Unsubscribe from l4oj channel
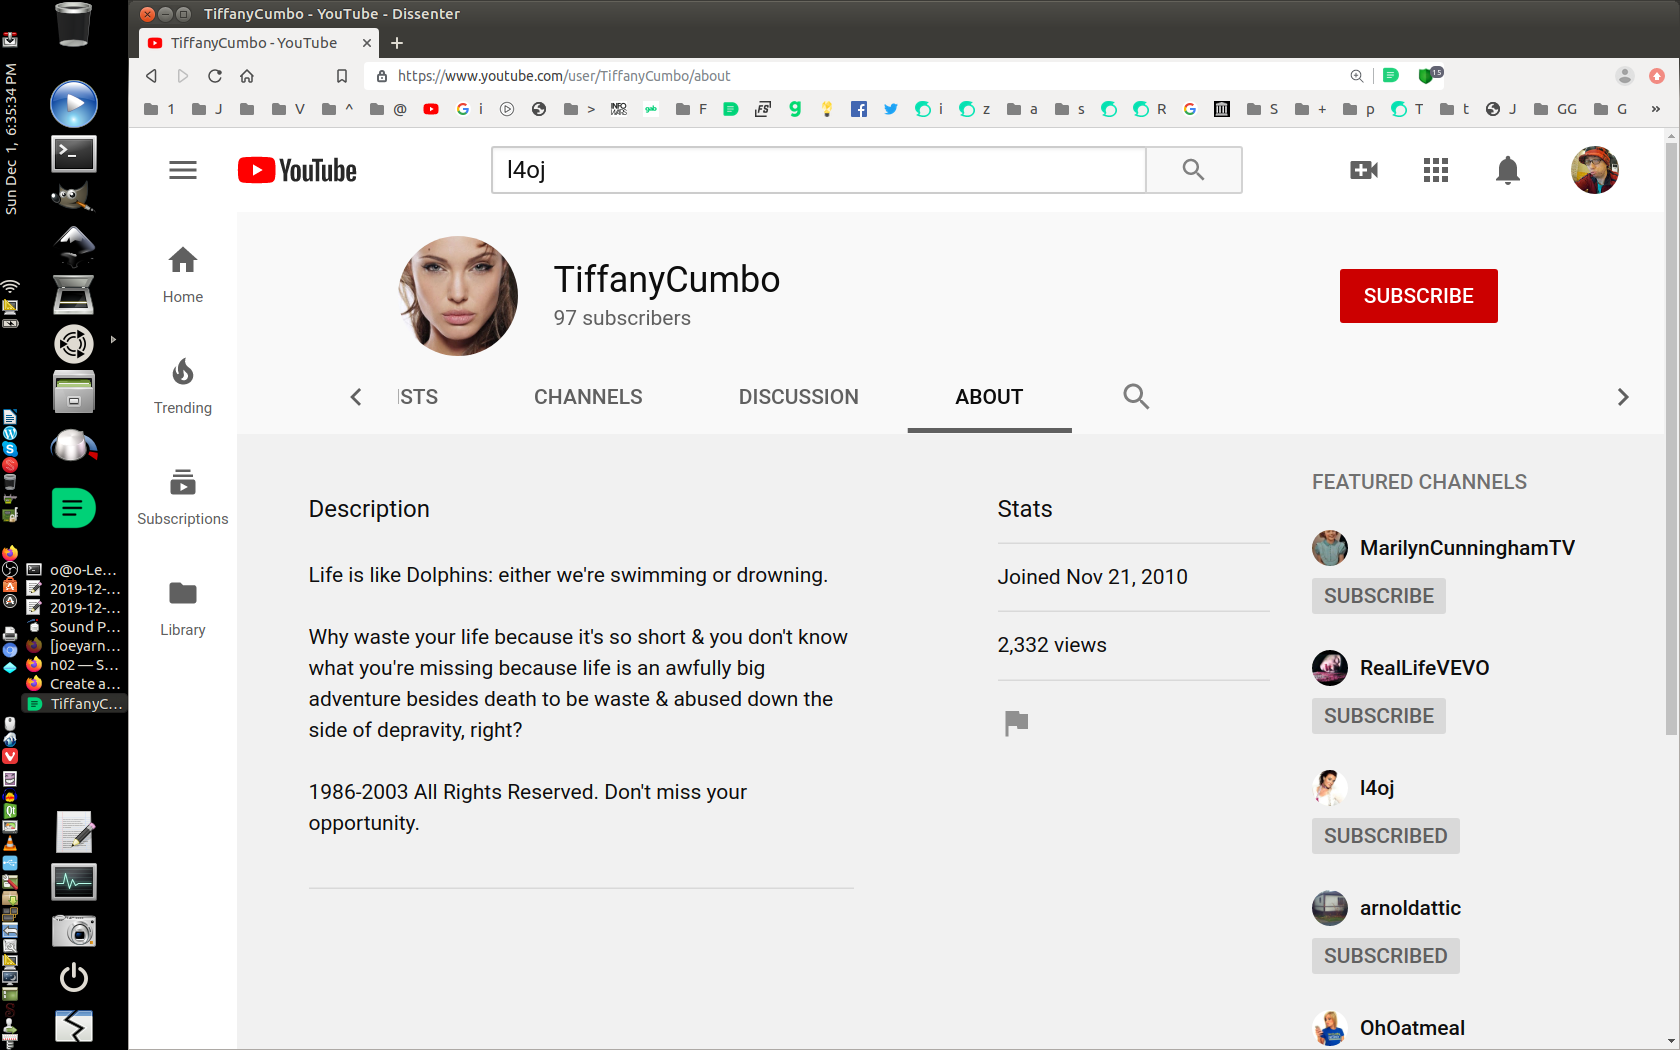Viewport: 1680px width, 1050px height. pyautogui.click(x=1385, y=836)
